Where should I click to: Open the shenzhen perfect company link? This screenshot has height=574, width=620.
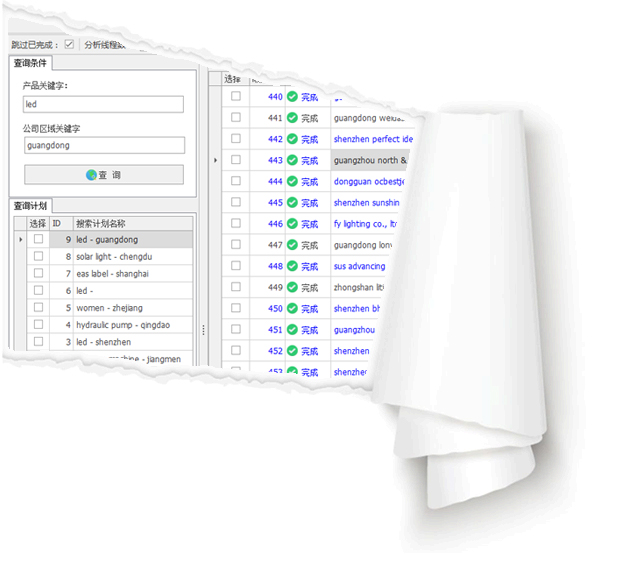tap(372, 139)
